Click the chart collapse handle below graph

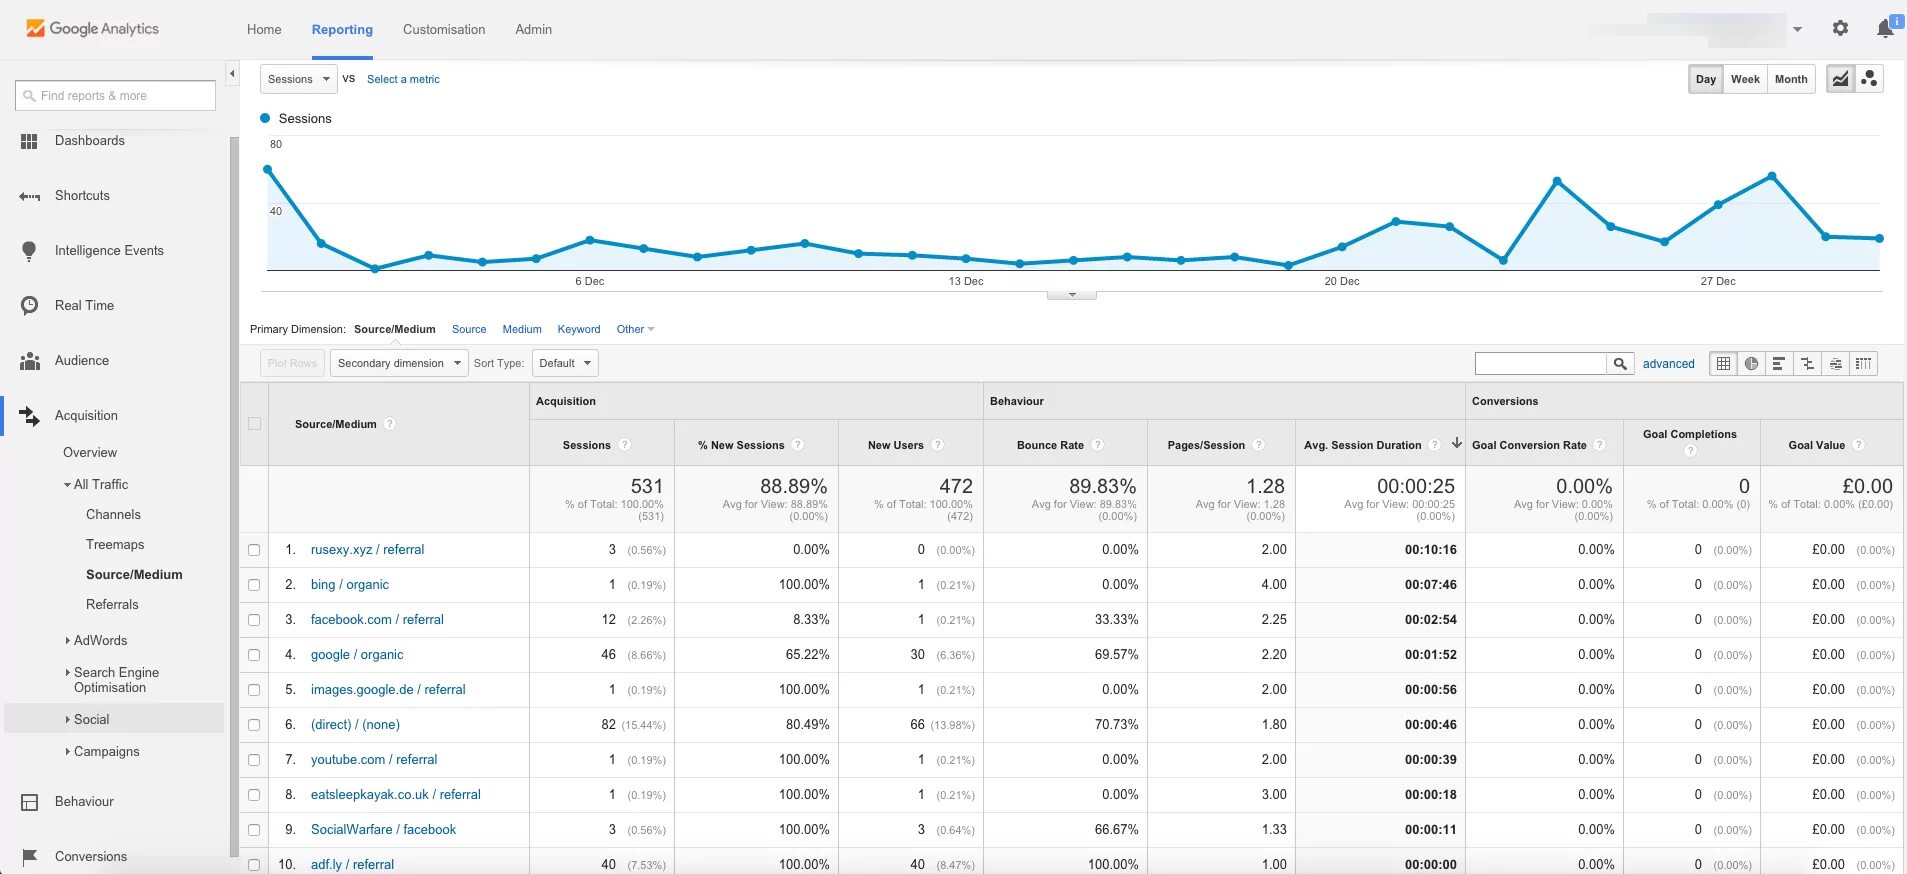[x=1072, y=295]
